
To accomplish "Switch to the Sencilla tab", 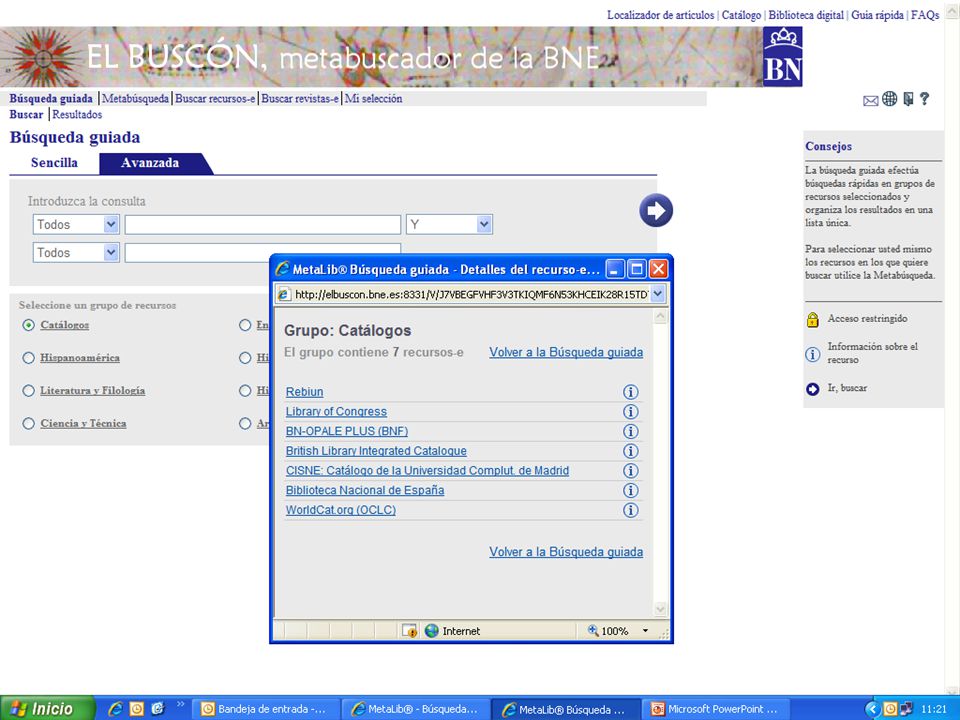I will pyautogui.click(x=54, y=163).
